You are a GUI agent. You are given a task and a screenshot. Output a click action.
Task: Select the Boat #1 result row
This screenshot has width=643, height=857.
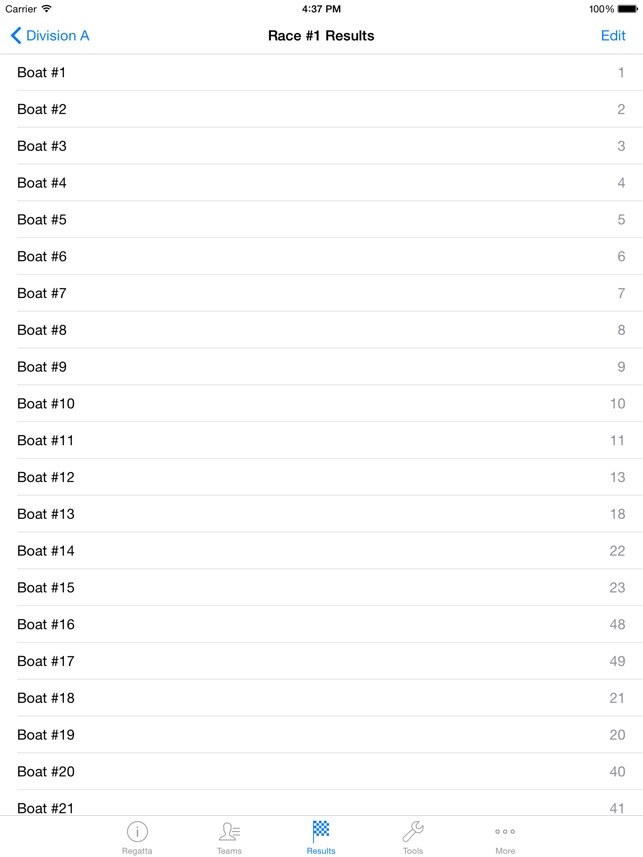pyautogui.click(x=321, y=72)
